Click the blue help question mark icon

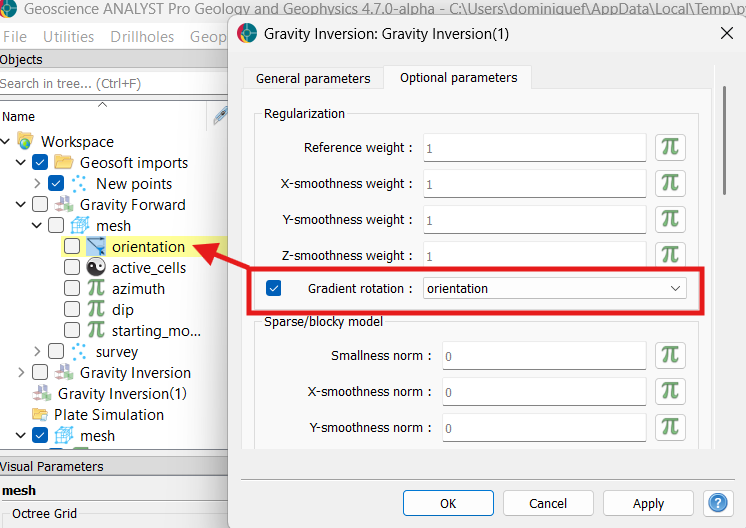[716, 503]
